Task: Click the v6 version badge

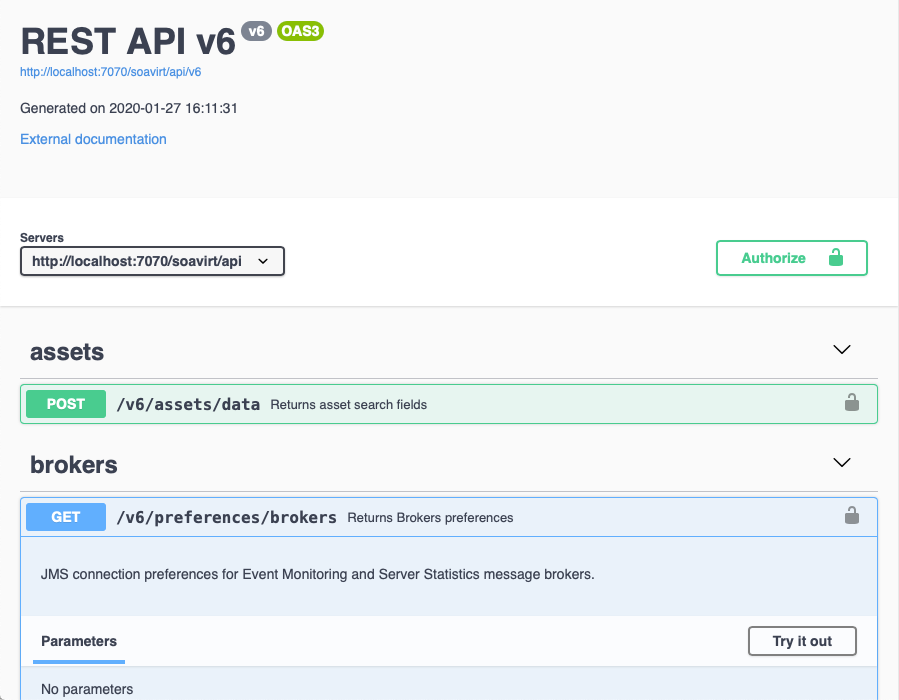Action: [x=256, y=31]
